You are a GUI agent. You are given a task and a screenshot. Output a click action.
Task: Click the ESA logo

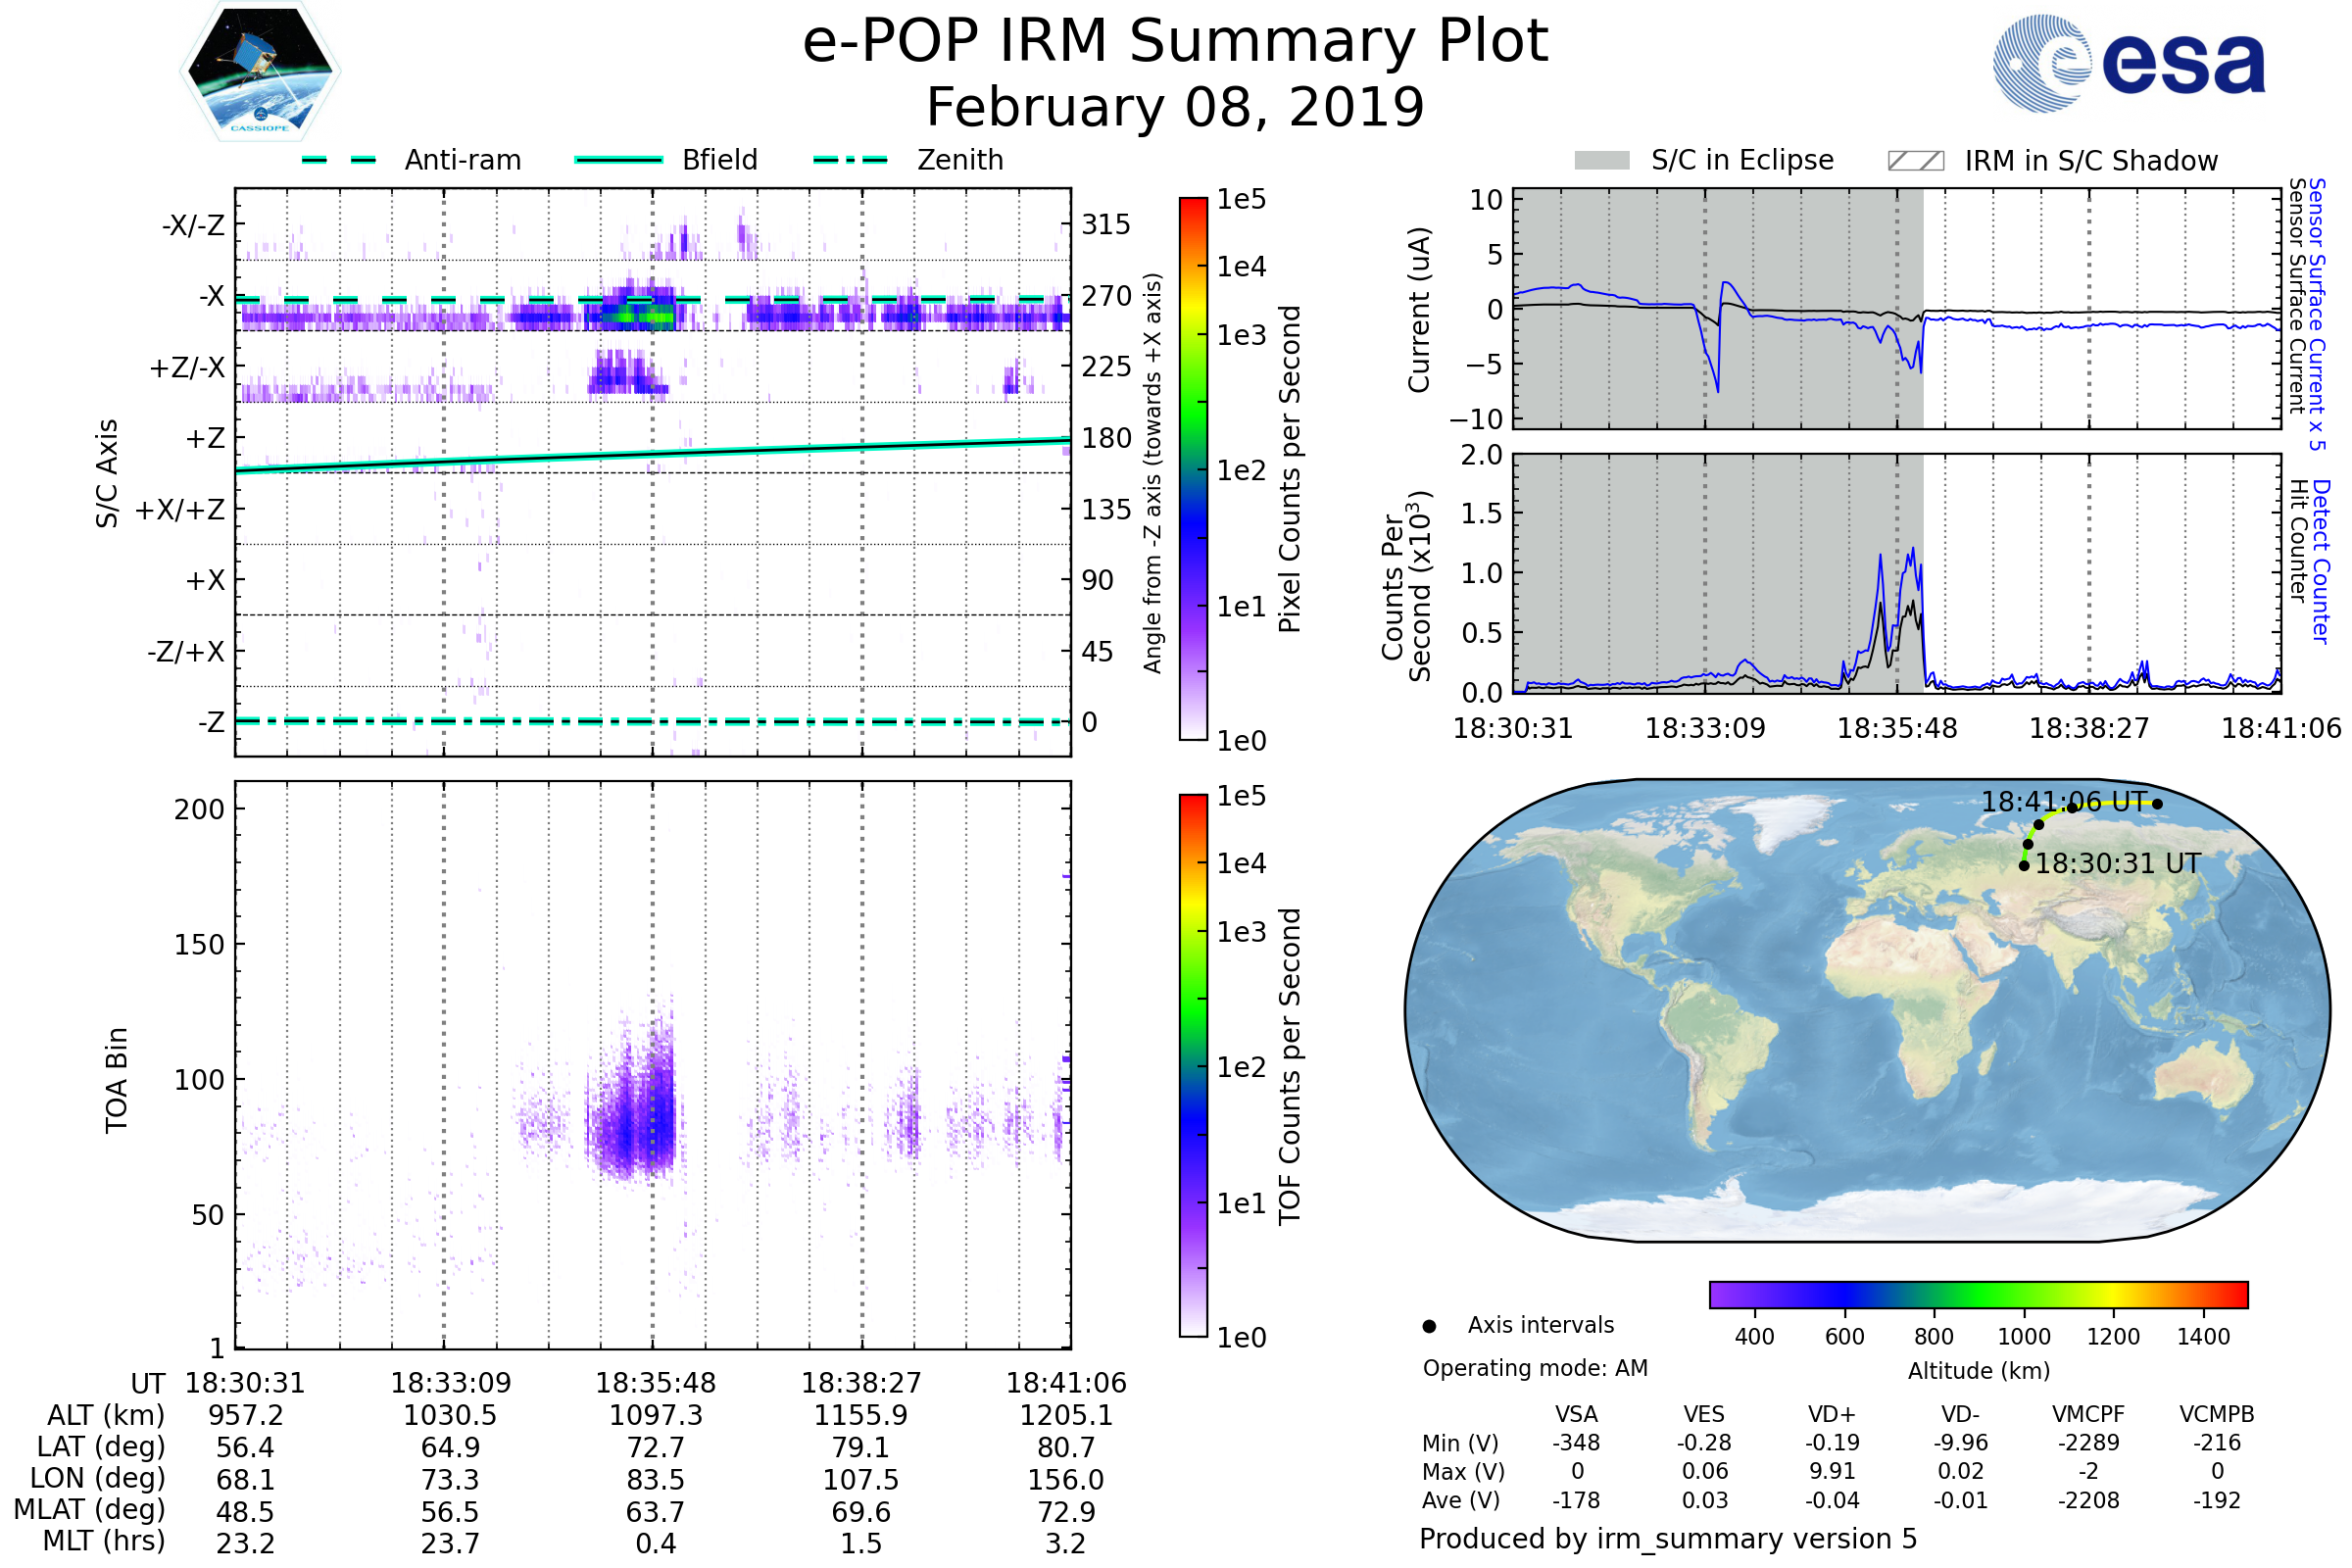[x=2128, y=64]
